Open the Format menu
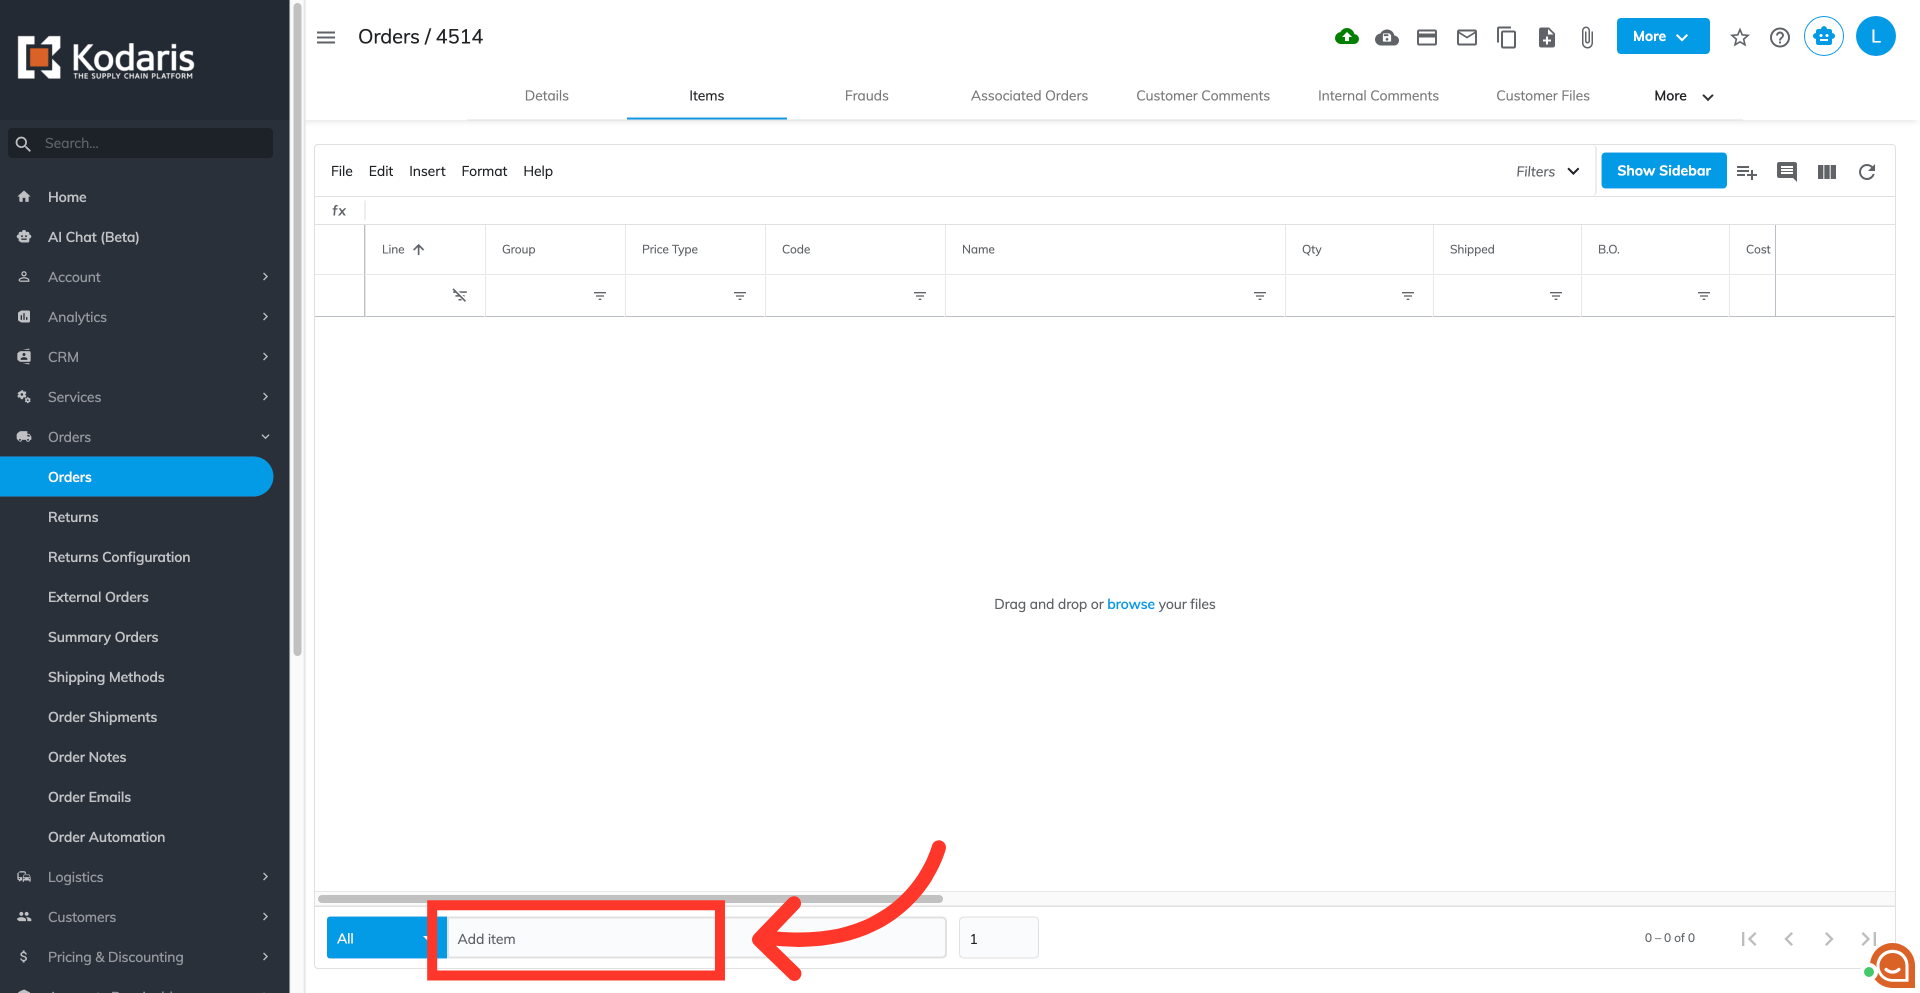 484,171
